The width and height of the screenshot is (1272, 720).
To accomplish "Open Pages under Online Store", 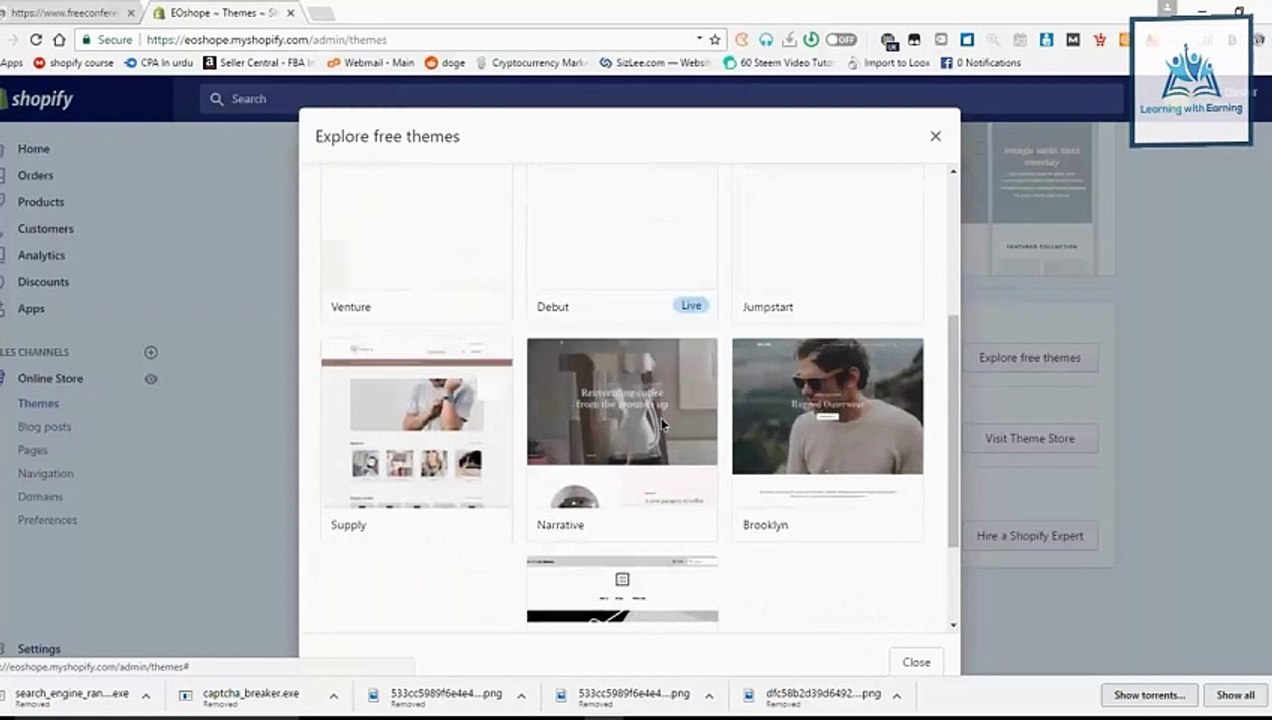I will tap(32, 450).
